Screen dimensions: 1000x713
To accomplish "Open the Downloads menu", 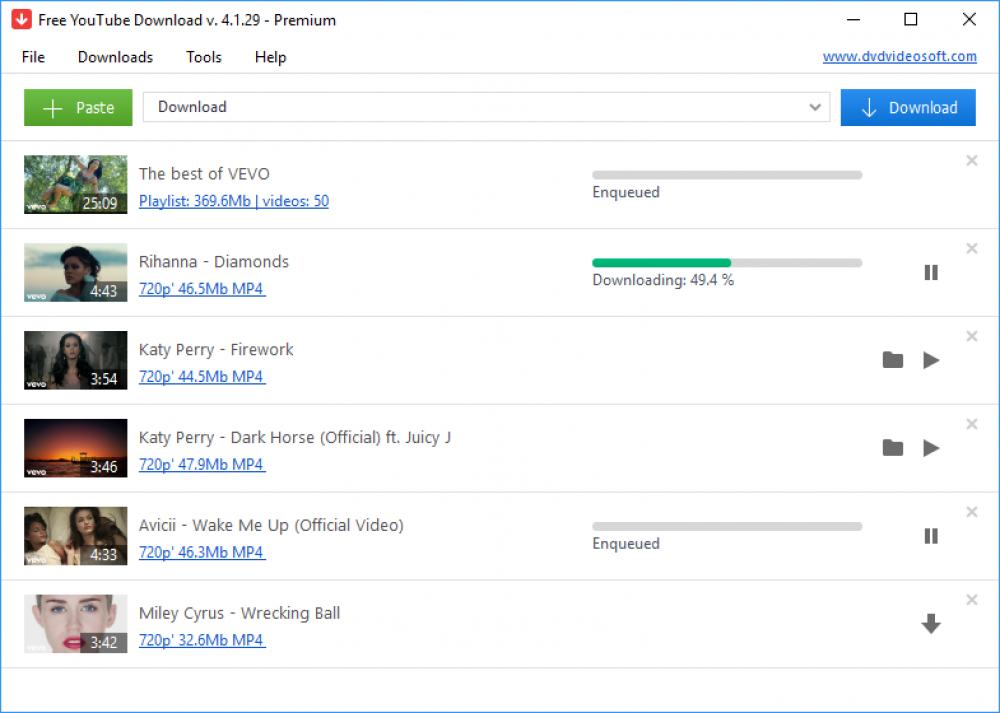I will (115, 57).
